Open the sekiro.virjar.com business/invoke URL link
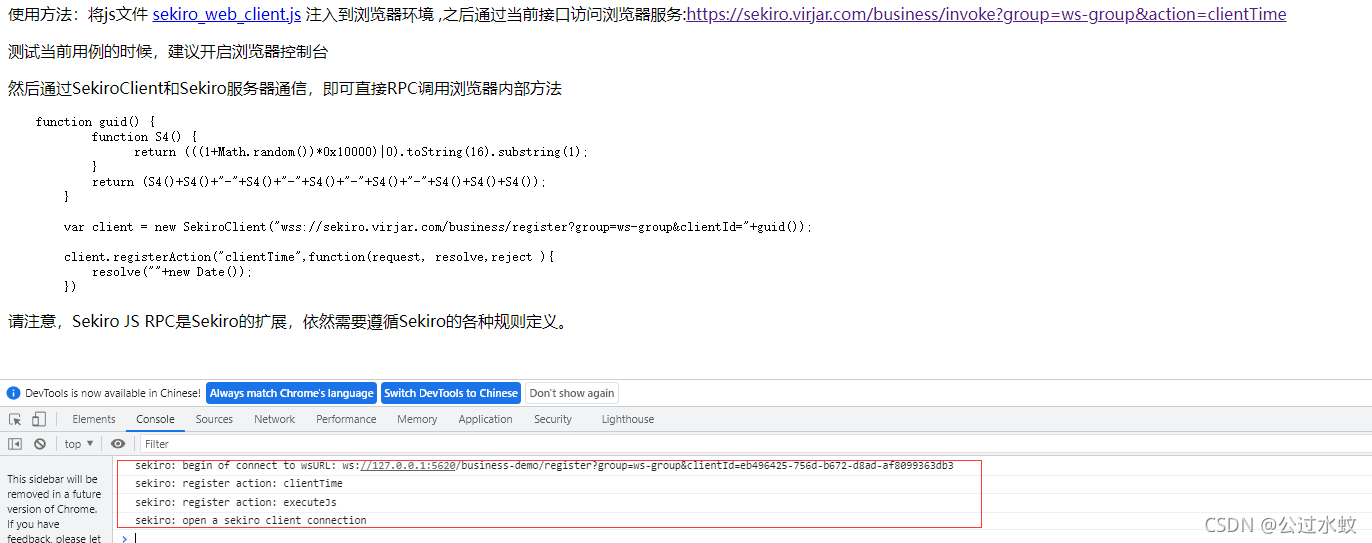 tap(986, 15)
